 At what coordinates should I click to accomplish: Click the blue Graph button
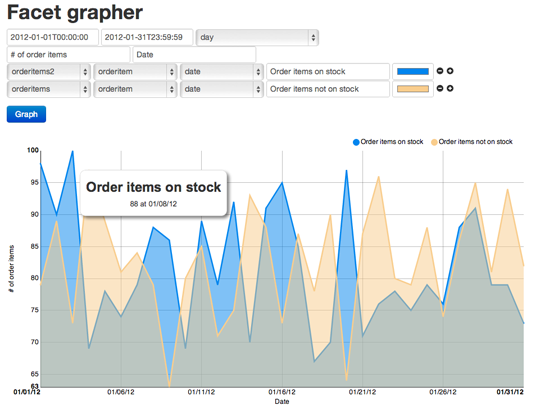[x=26, y=114]
